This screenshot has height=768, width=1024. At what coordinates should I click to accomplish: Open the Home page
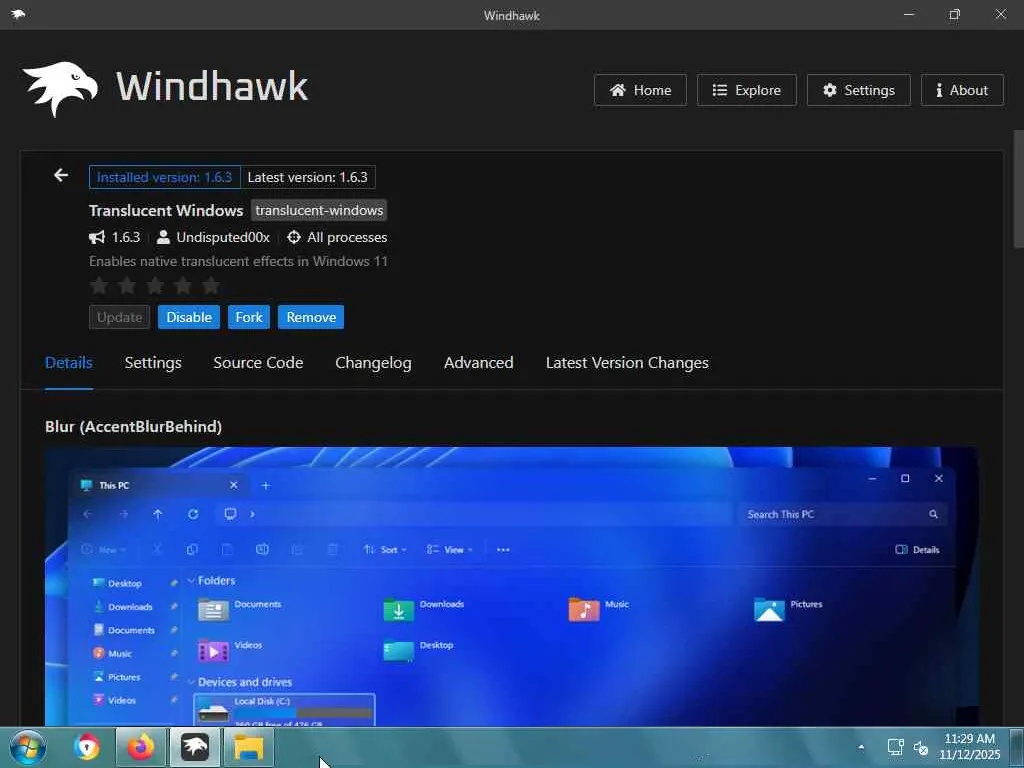(640, 90)
